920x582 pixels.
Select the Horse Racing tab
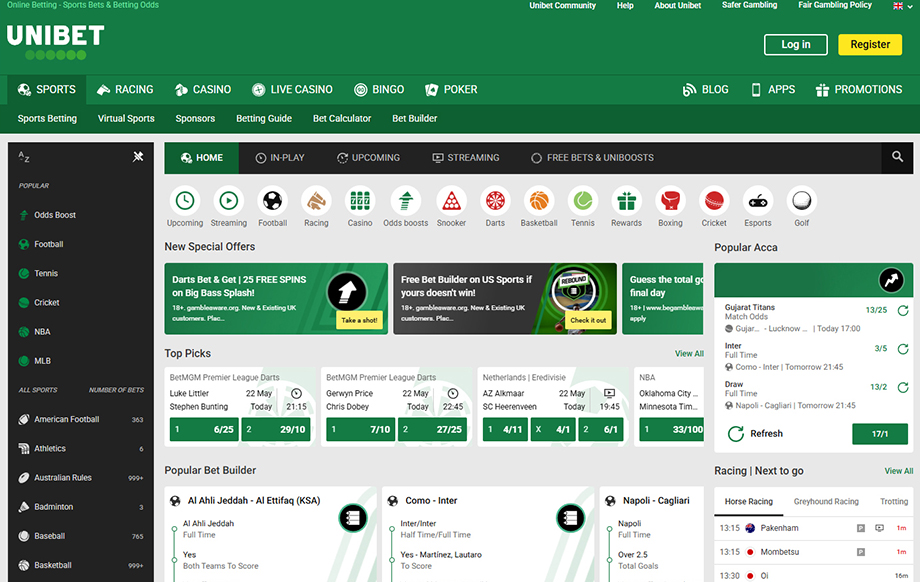749,502
